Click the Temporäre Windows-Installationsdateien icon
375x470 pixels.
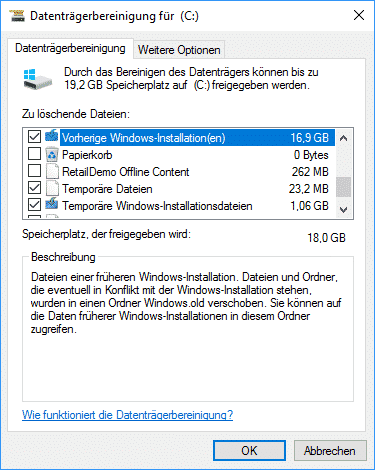point(52,204)
